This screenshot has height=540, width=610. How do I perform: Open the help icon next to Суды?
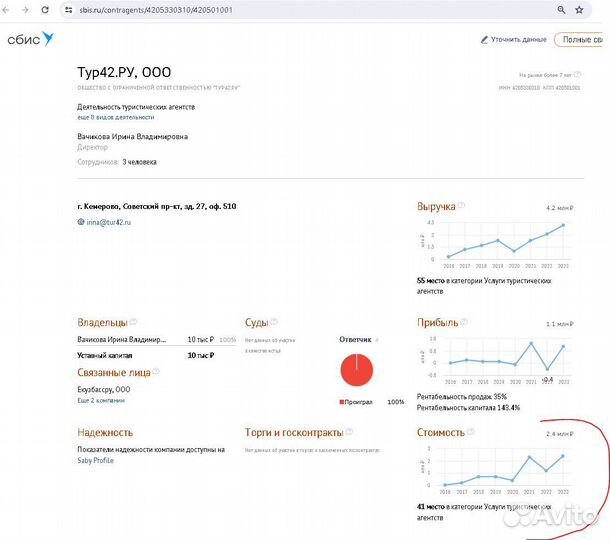point(274,321)
